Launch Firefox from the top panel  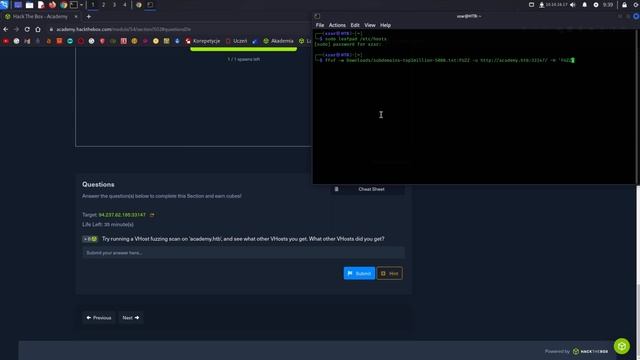pyautogui.click(x=52, y=5)
